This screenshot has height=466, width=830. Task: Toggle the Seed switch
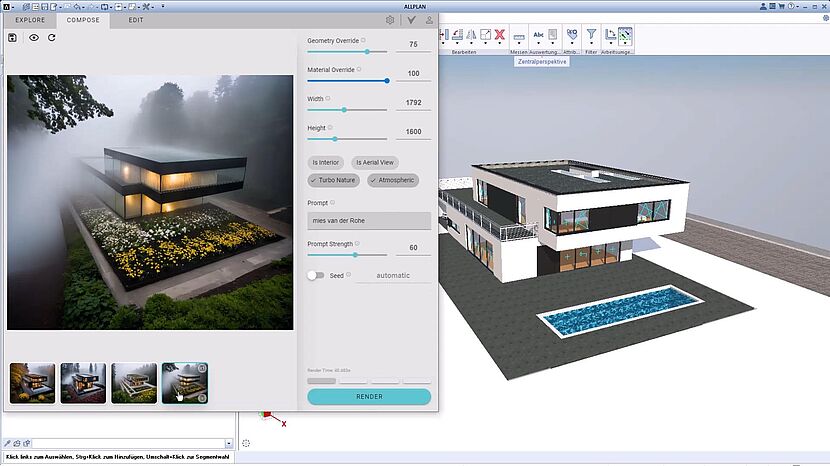click(x=316, y=275)
